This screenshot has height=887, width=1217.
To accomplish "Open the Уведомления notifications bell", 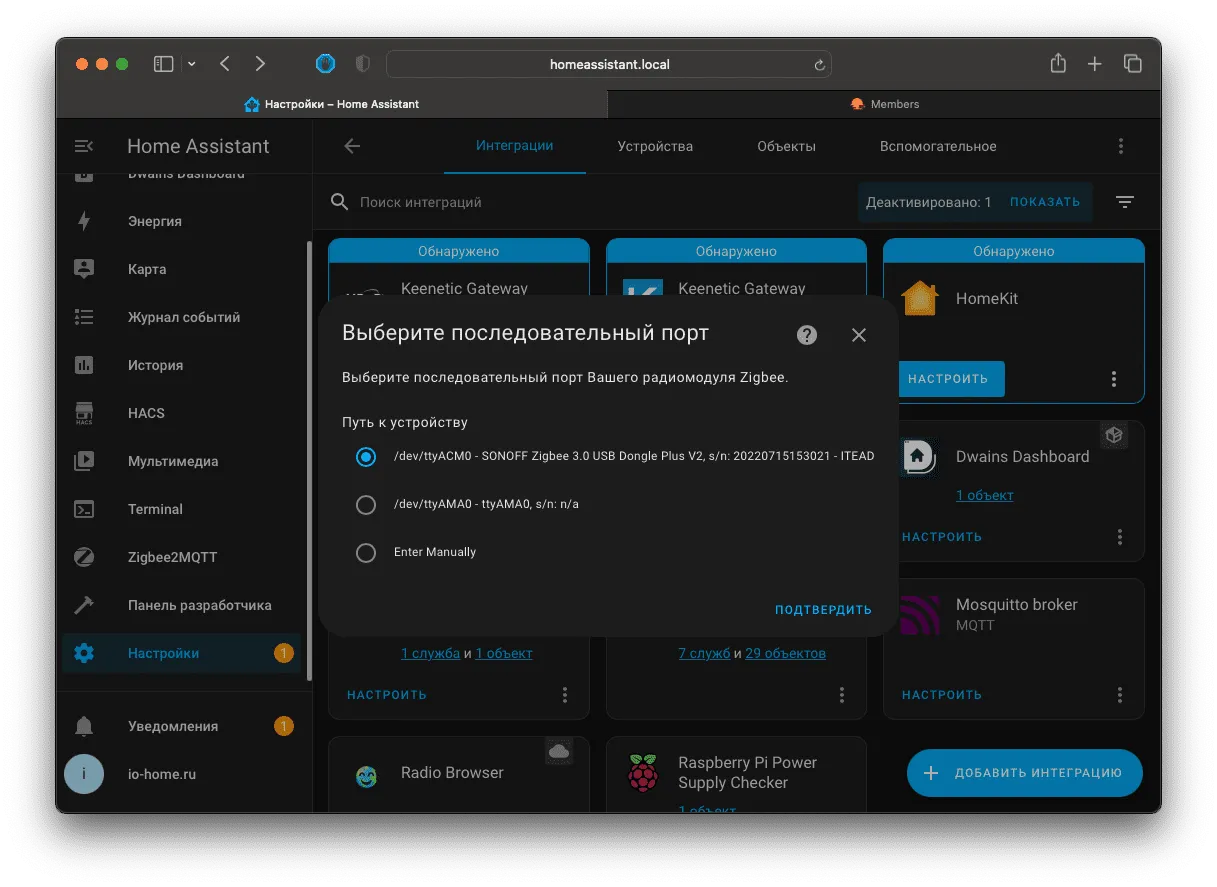I will [x=84, y=726].
